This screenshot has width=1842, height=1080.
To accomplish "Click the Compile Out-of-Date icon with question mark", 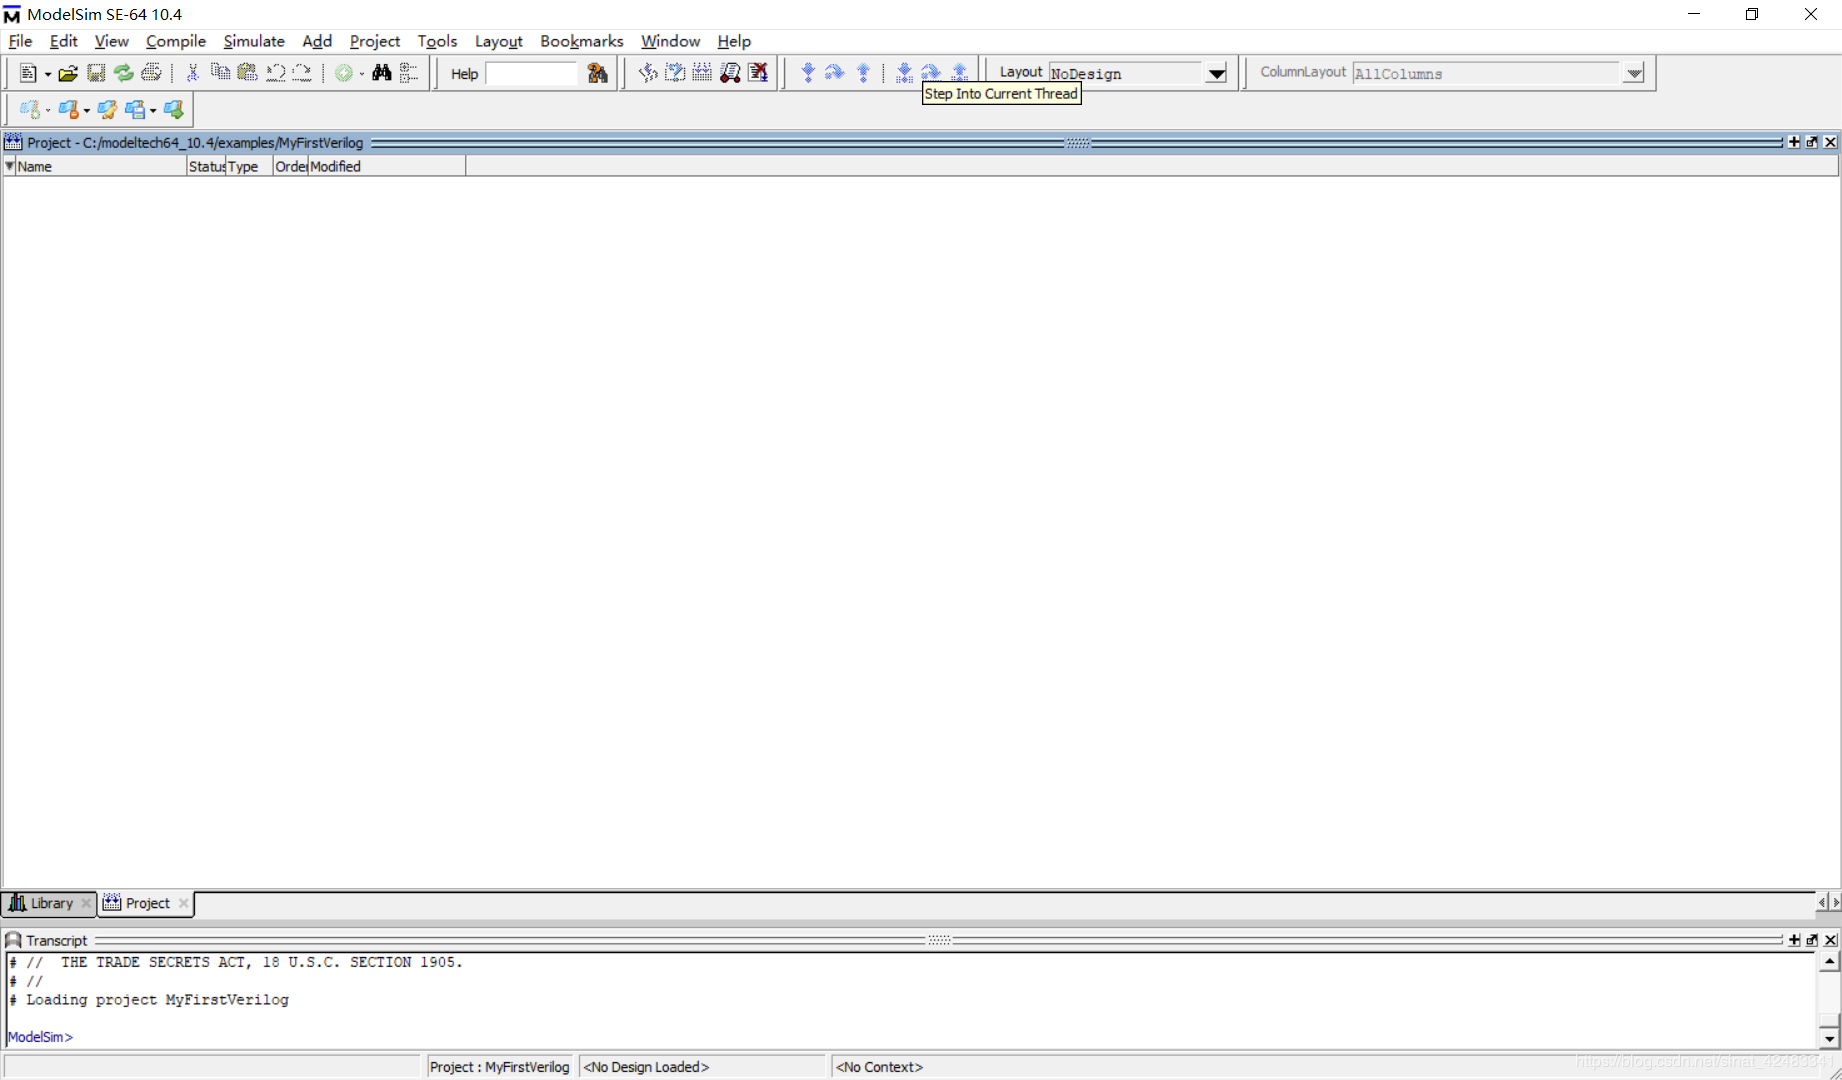I will [675, 73].
